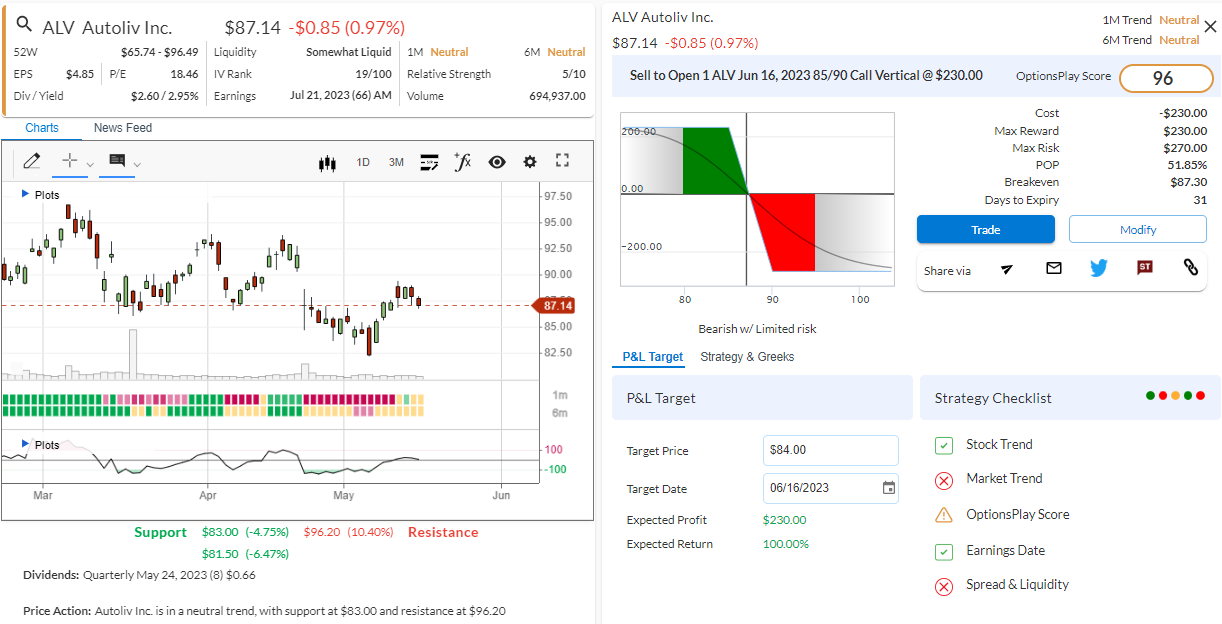This screenshot has height=624, width=1222.
Task: Click the OptionsPlay Score warning icon
Action: (x=944, y=515)
